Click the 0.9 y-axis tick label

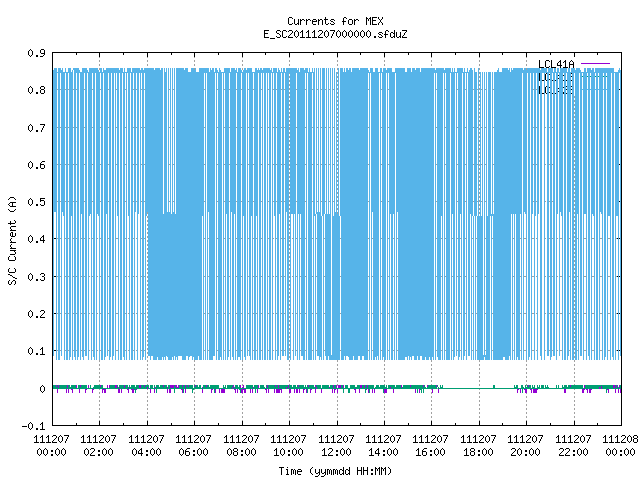[x=36, y=53]
